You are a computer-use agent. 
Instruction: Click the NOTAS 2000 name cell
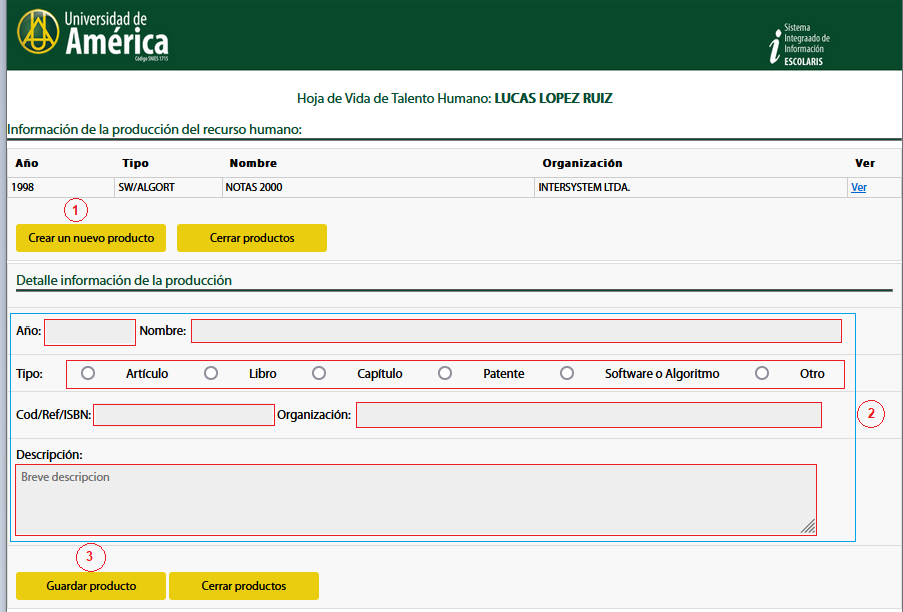tap(378, 187)
